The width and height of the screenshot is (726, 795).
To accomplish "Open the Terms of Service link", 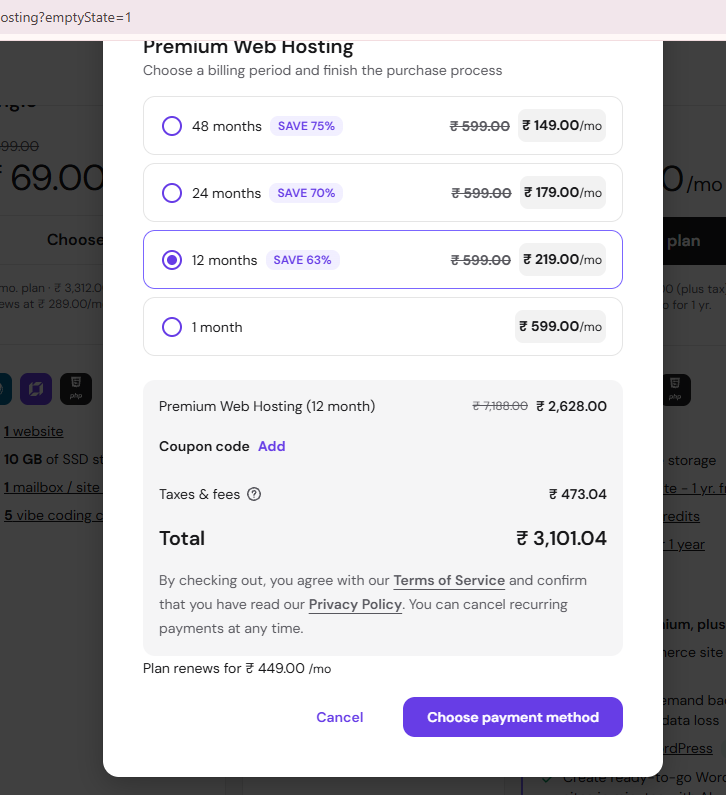I will tap(449, 580).
